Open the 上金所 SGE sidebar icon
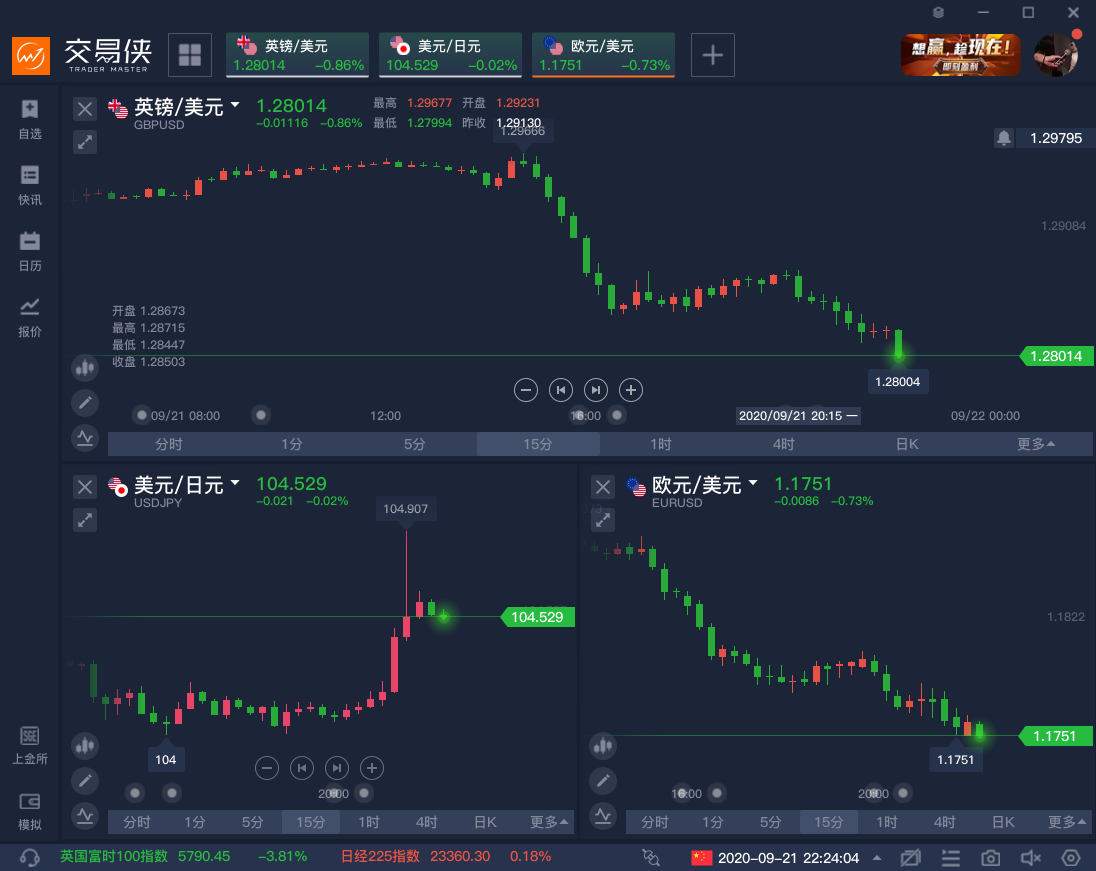The height and width of the screenshot is (871, 1096). click(29, 744)
